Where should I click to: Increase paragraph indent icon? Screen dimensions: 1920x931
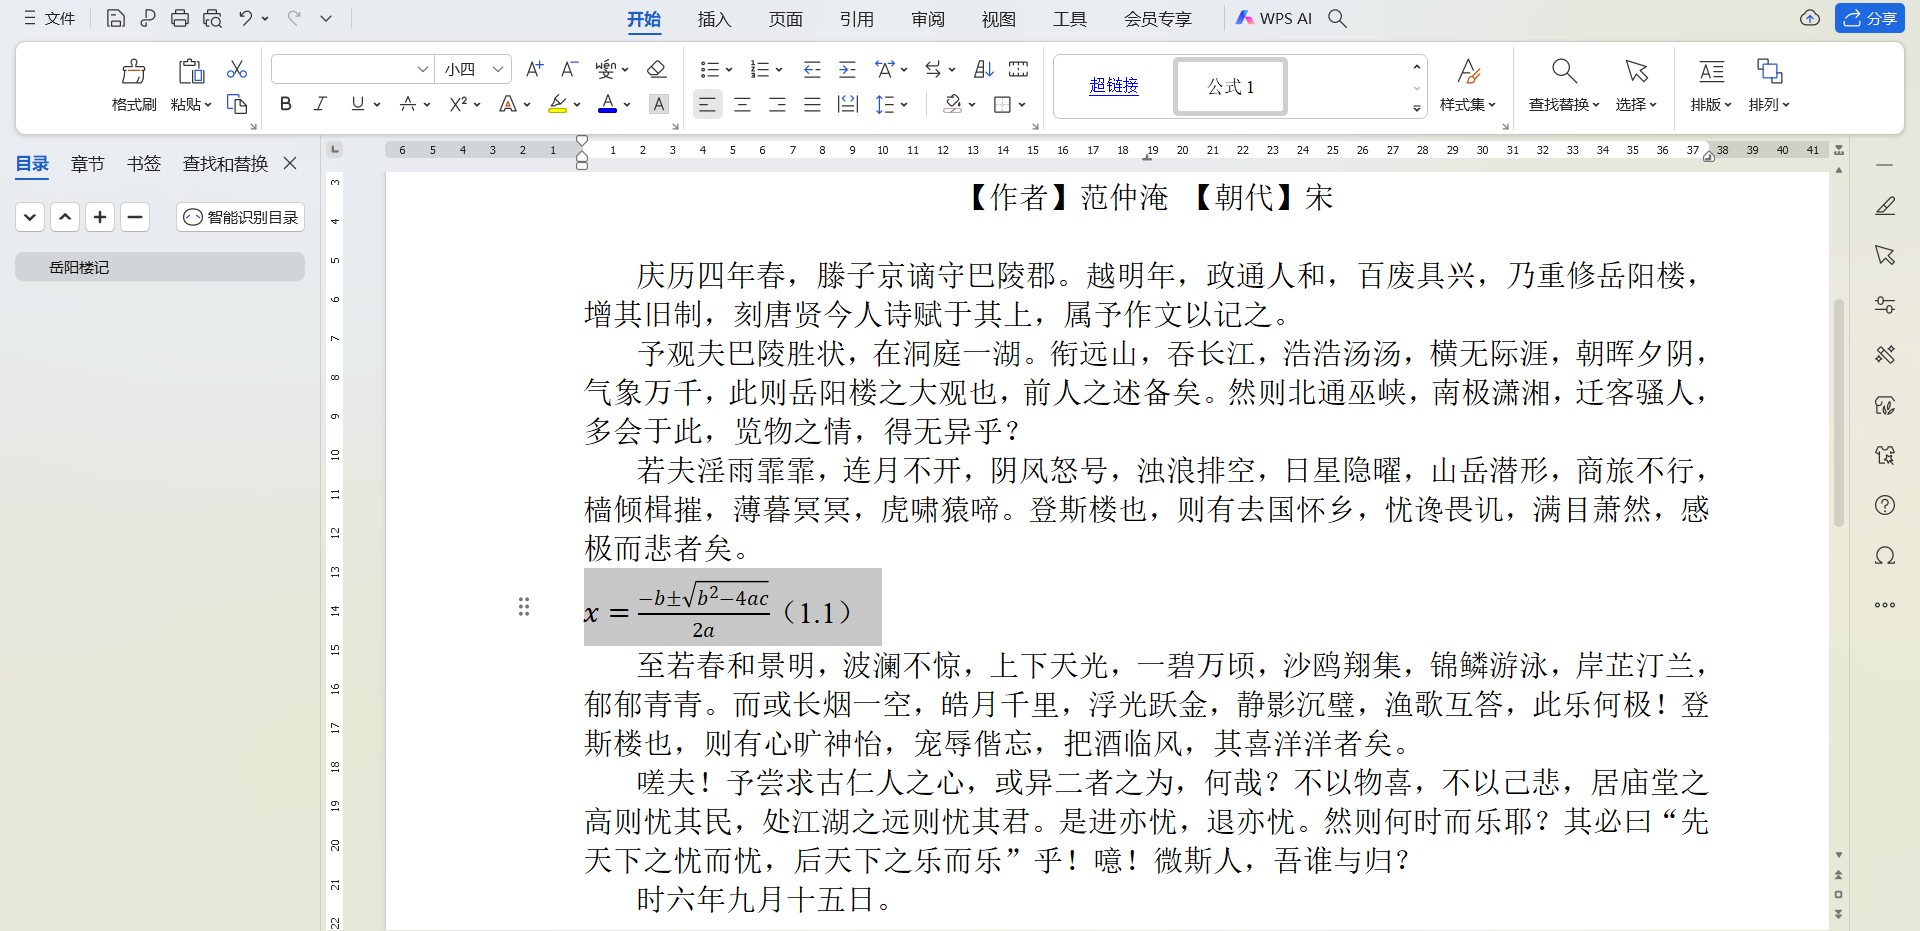(x=847, y=69)
